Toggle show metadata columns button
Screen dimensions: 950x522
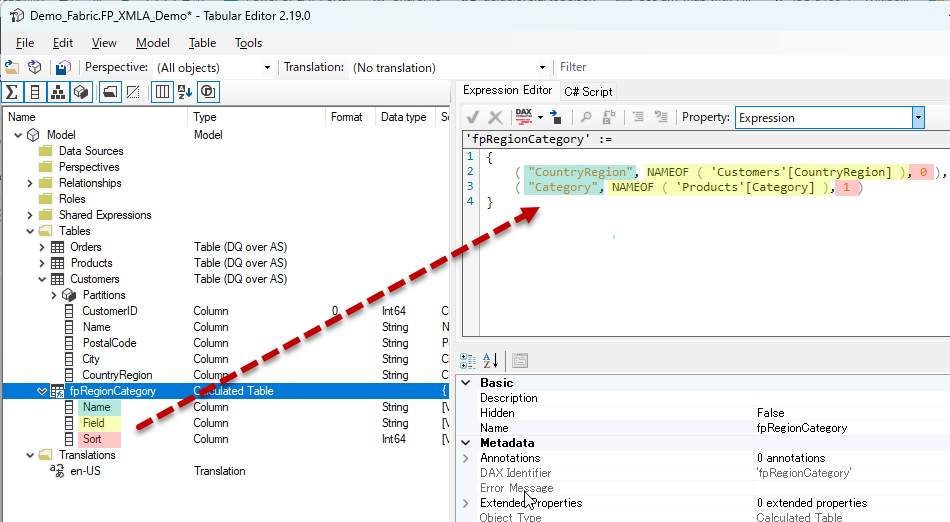coord(162,92)
